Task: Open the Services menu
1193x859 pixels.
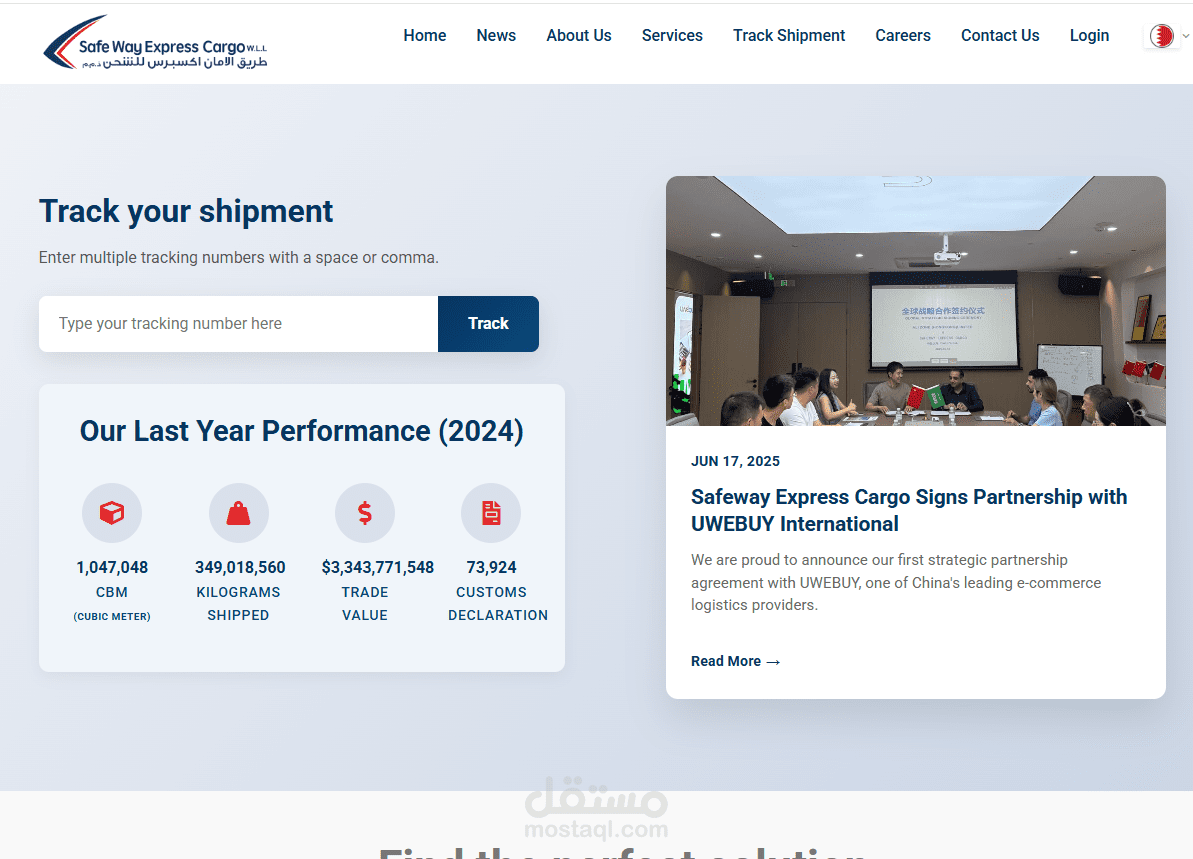Action: point(672,36)
